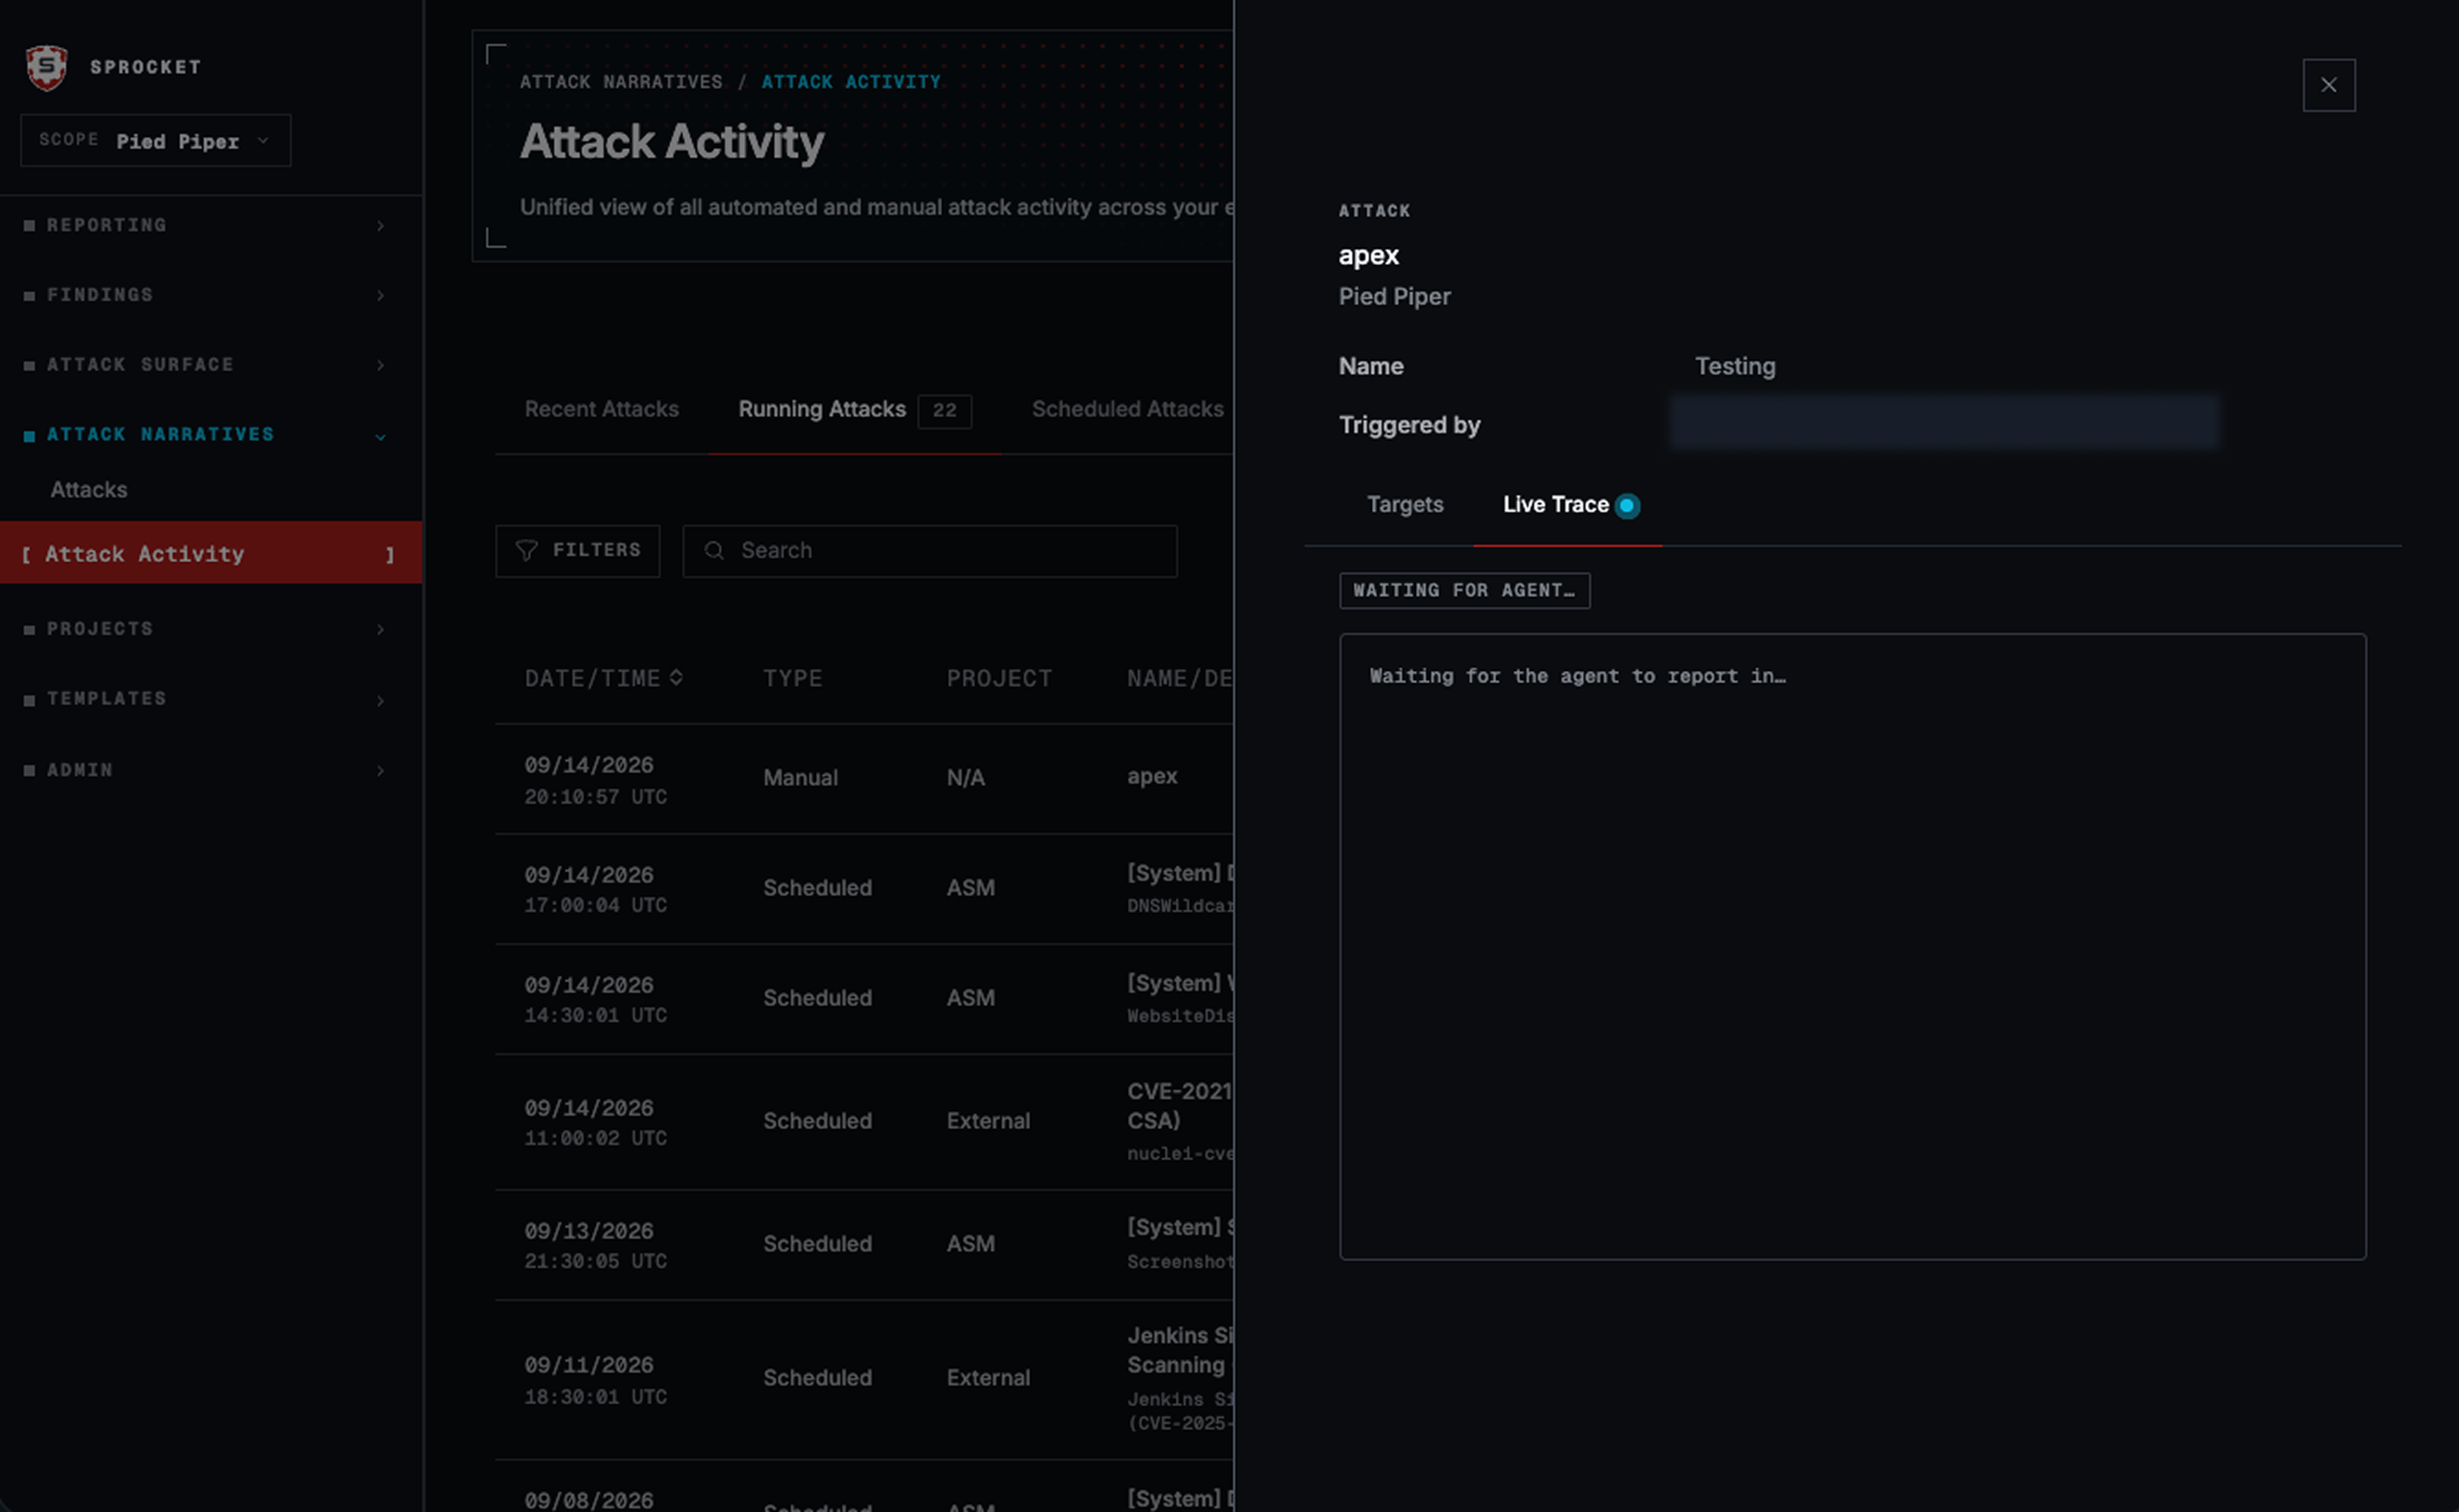Screen dimensions: 2459x1512
Task: Select the apex attack row name
Action: [x=1152, y=776]
